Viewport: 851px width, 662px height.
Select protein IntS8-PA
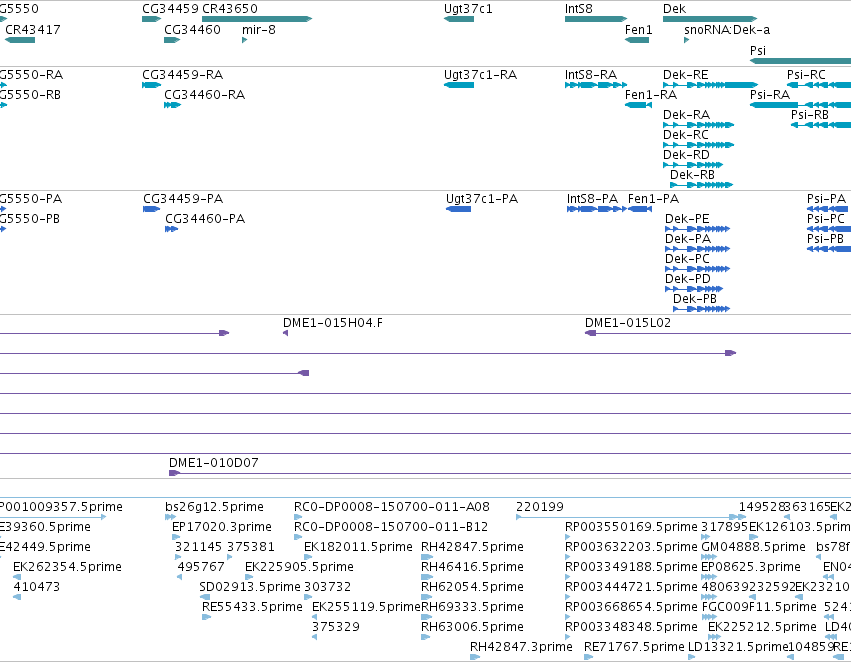tap(596, 209)
